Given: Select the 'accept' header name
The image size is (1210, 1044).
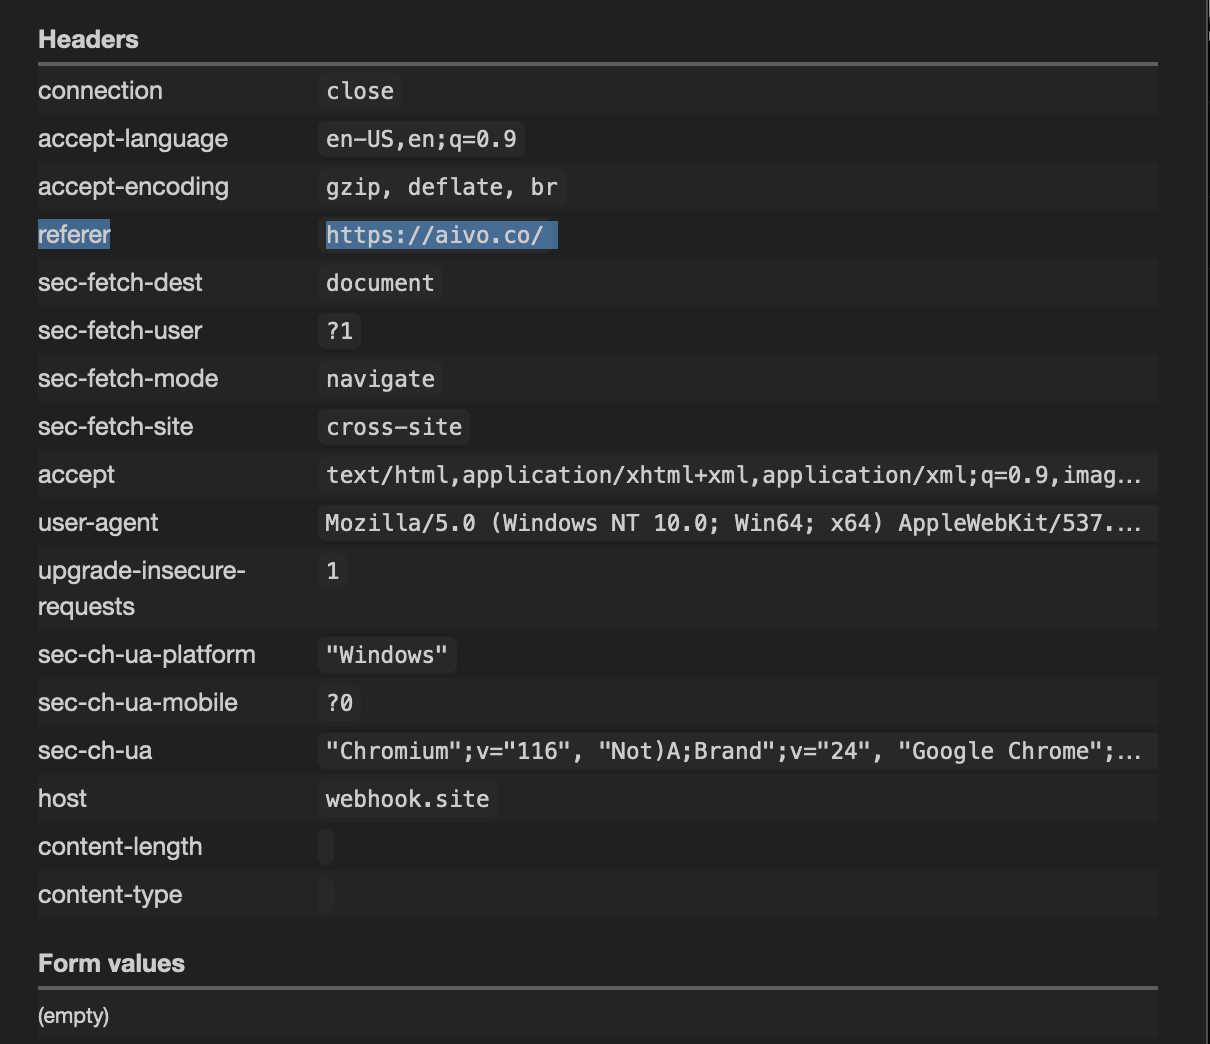Looking at the screenshot, I should [x=76, y=475].
